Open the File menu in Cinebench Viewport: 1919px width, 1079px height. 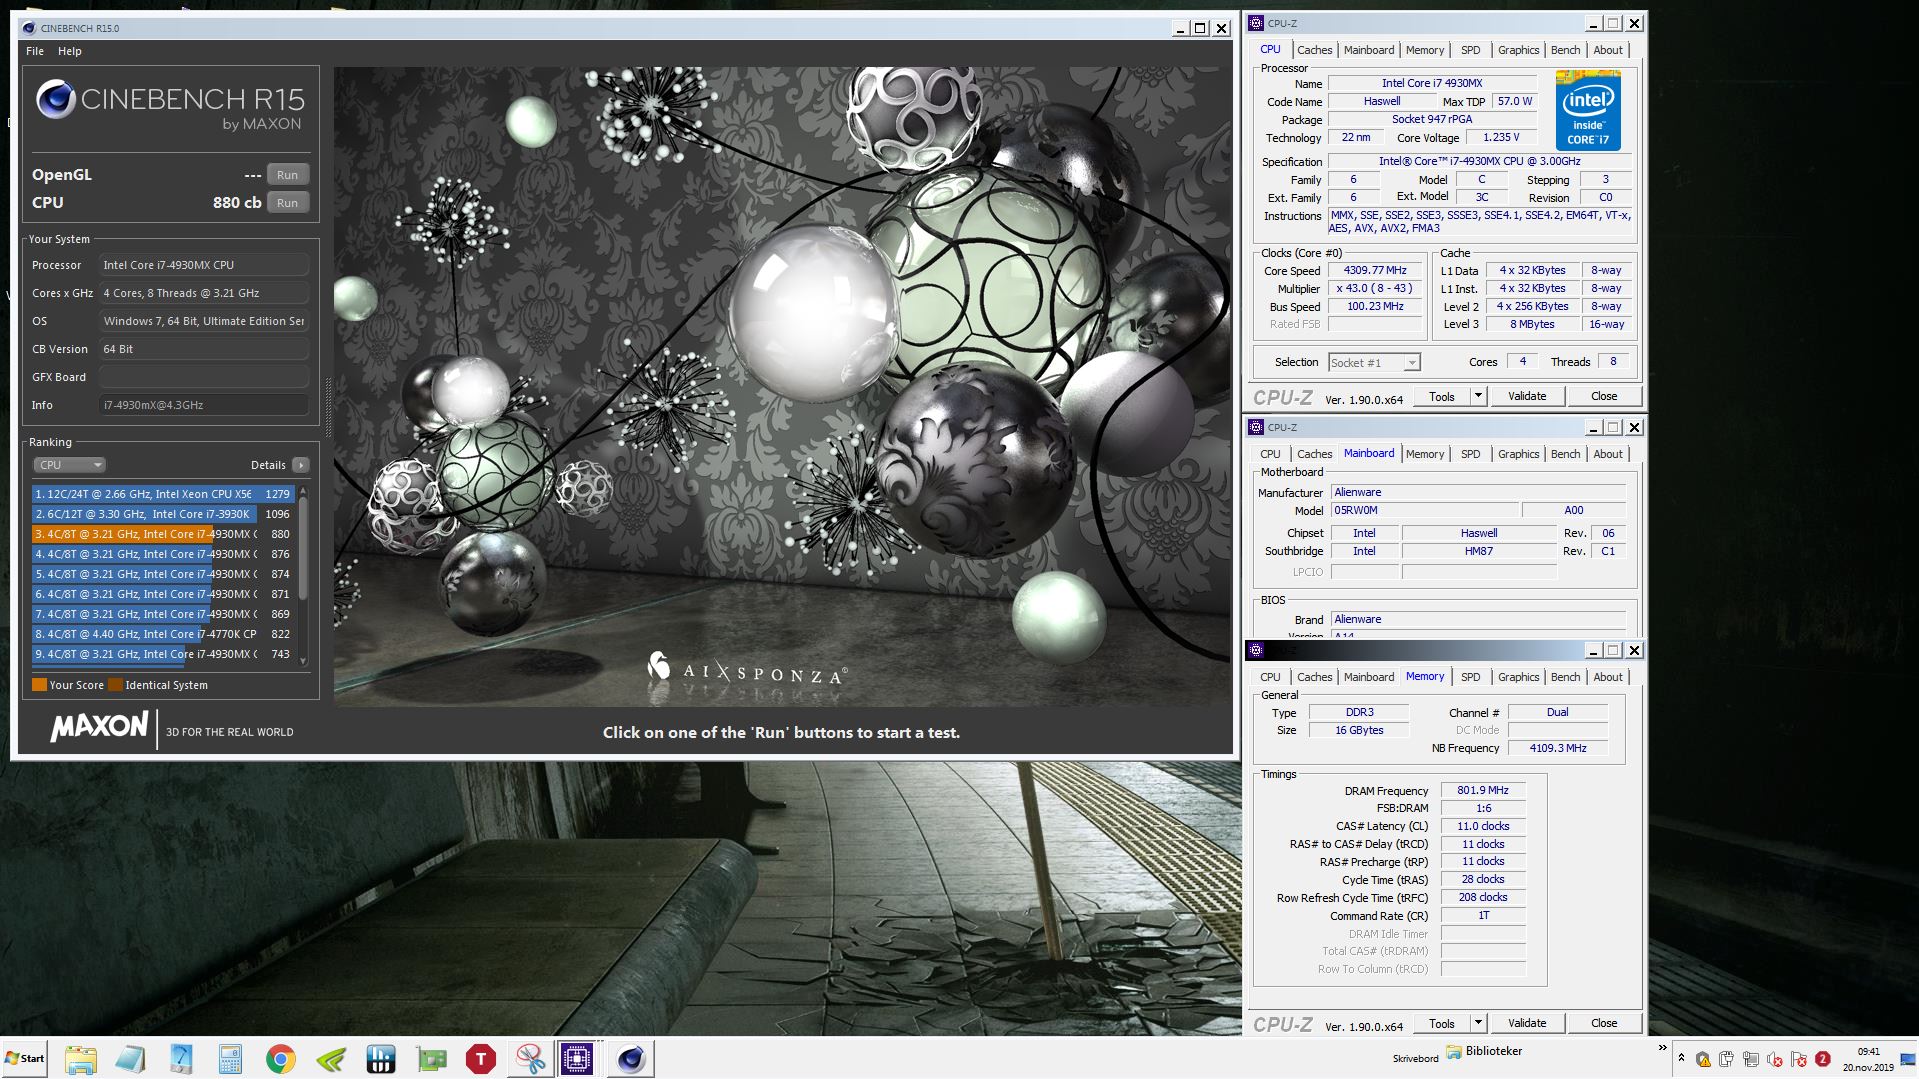[35, 51]
